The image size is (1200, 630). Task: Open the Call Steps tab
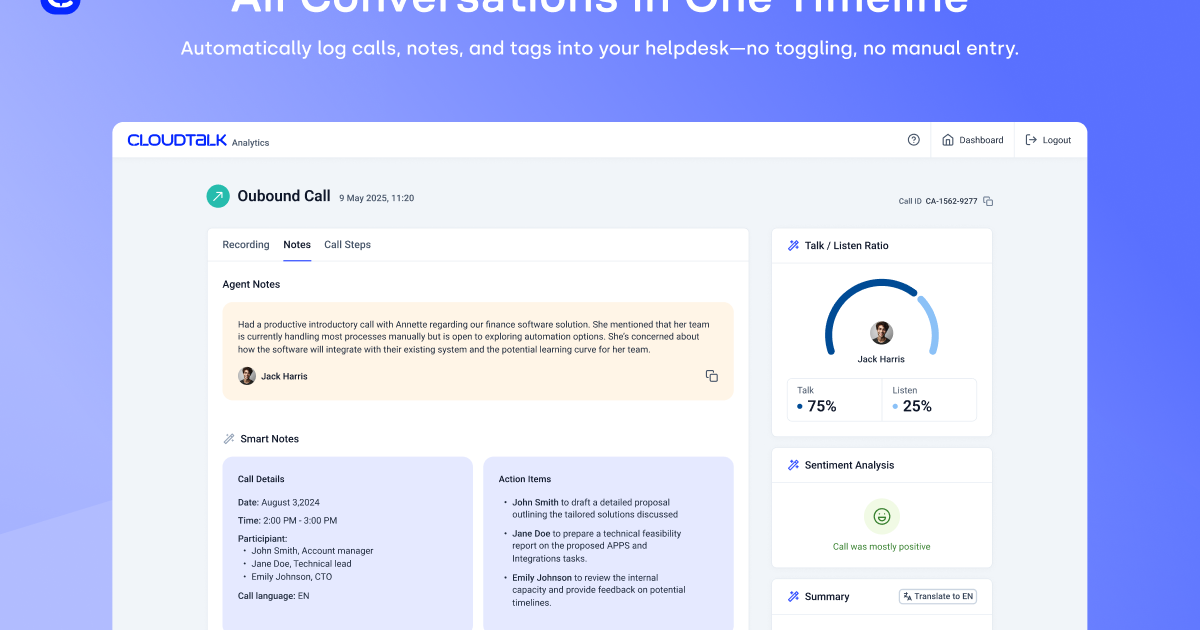[x=347, y=244]
